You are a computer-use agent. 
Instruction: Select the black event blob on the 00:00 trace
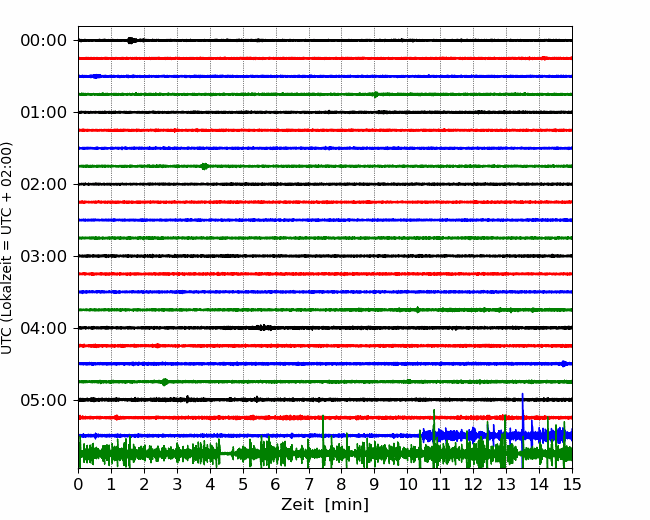[131, 40]
